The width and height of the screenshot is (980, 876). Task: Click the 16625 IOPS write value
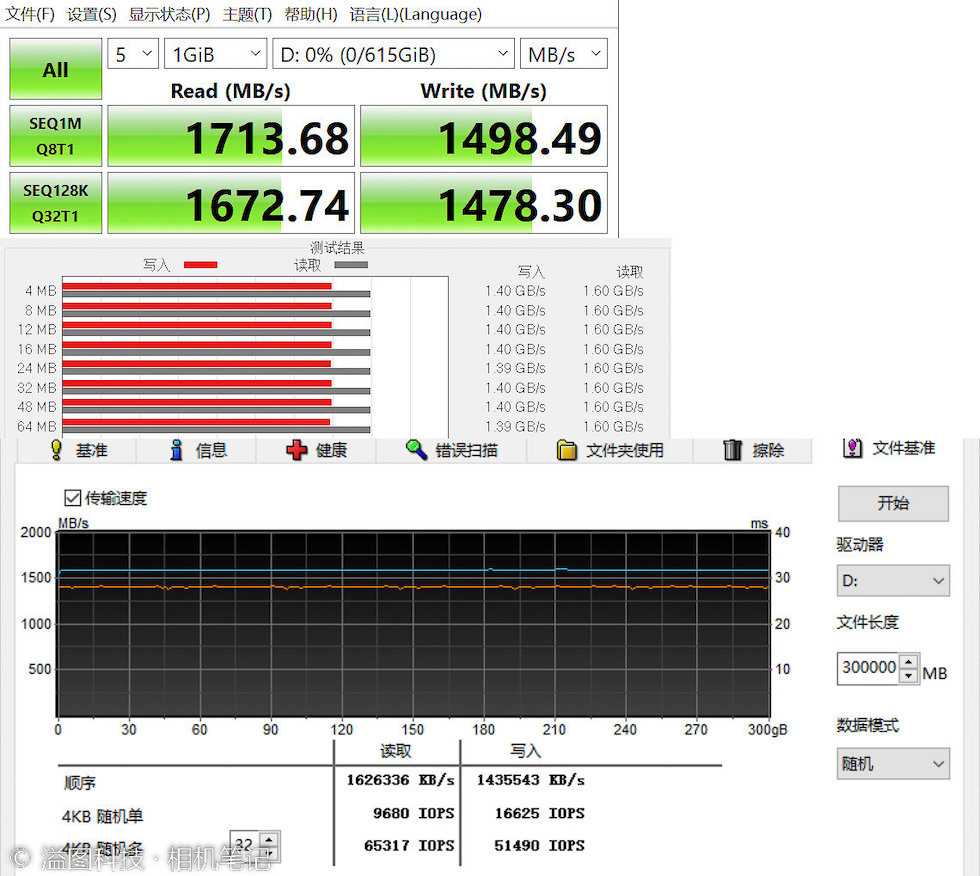539,813
